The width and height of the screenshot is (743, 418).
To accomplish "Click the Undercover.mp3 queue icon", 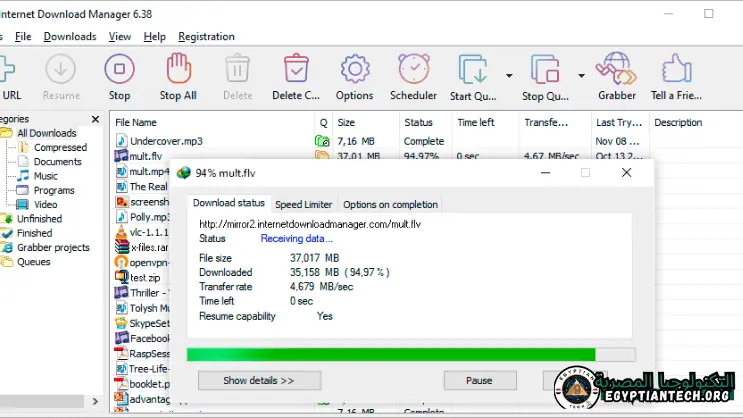I will (322, 141).
